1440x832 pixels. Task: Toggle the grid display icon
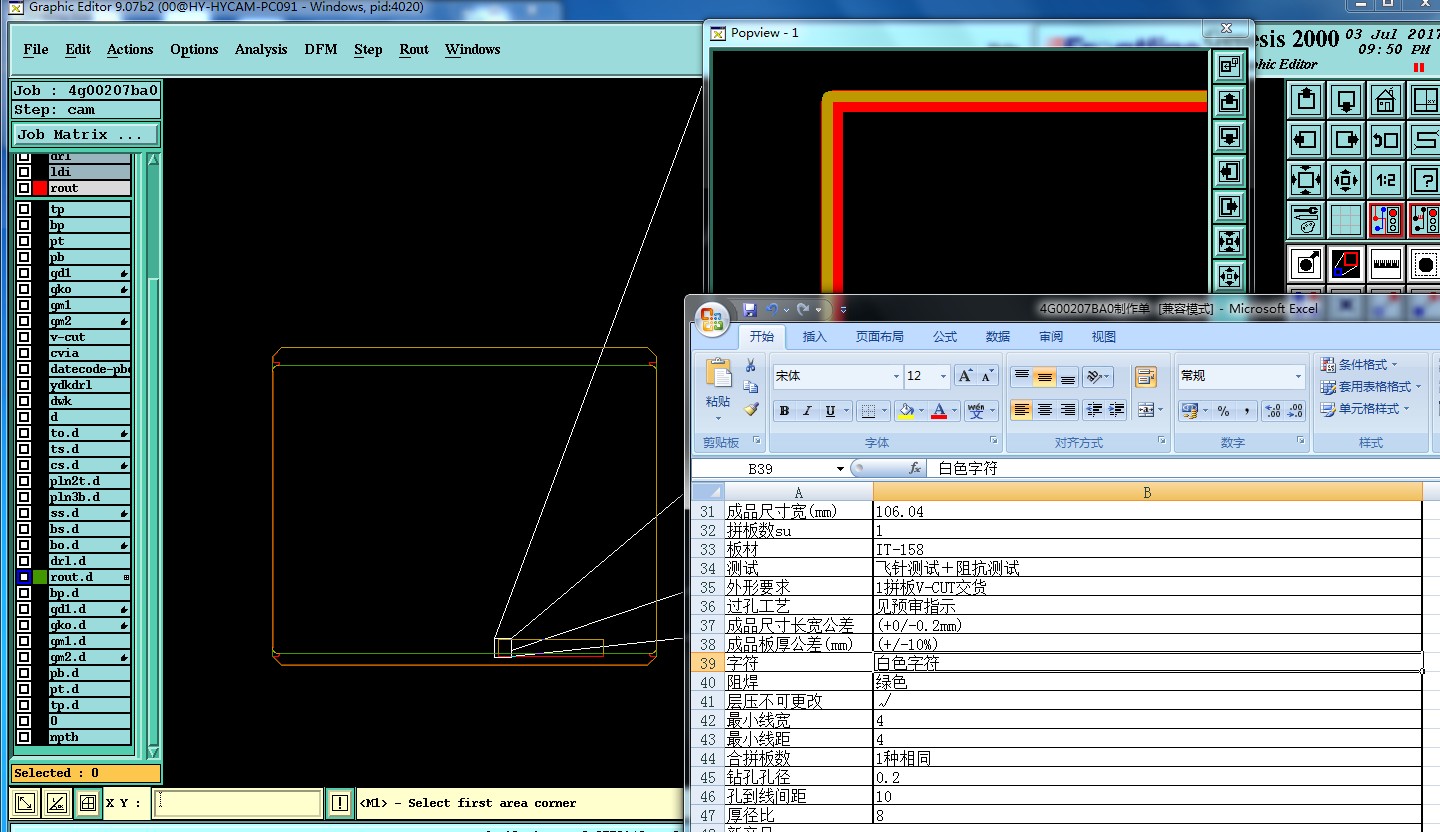(1346, 220)
